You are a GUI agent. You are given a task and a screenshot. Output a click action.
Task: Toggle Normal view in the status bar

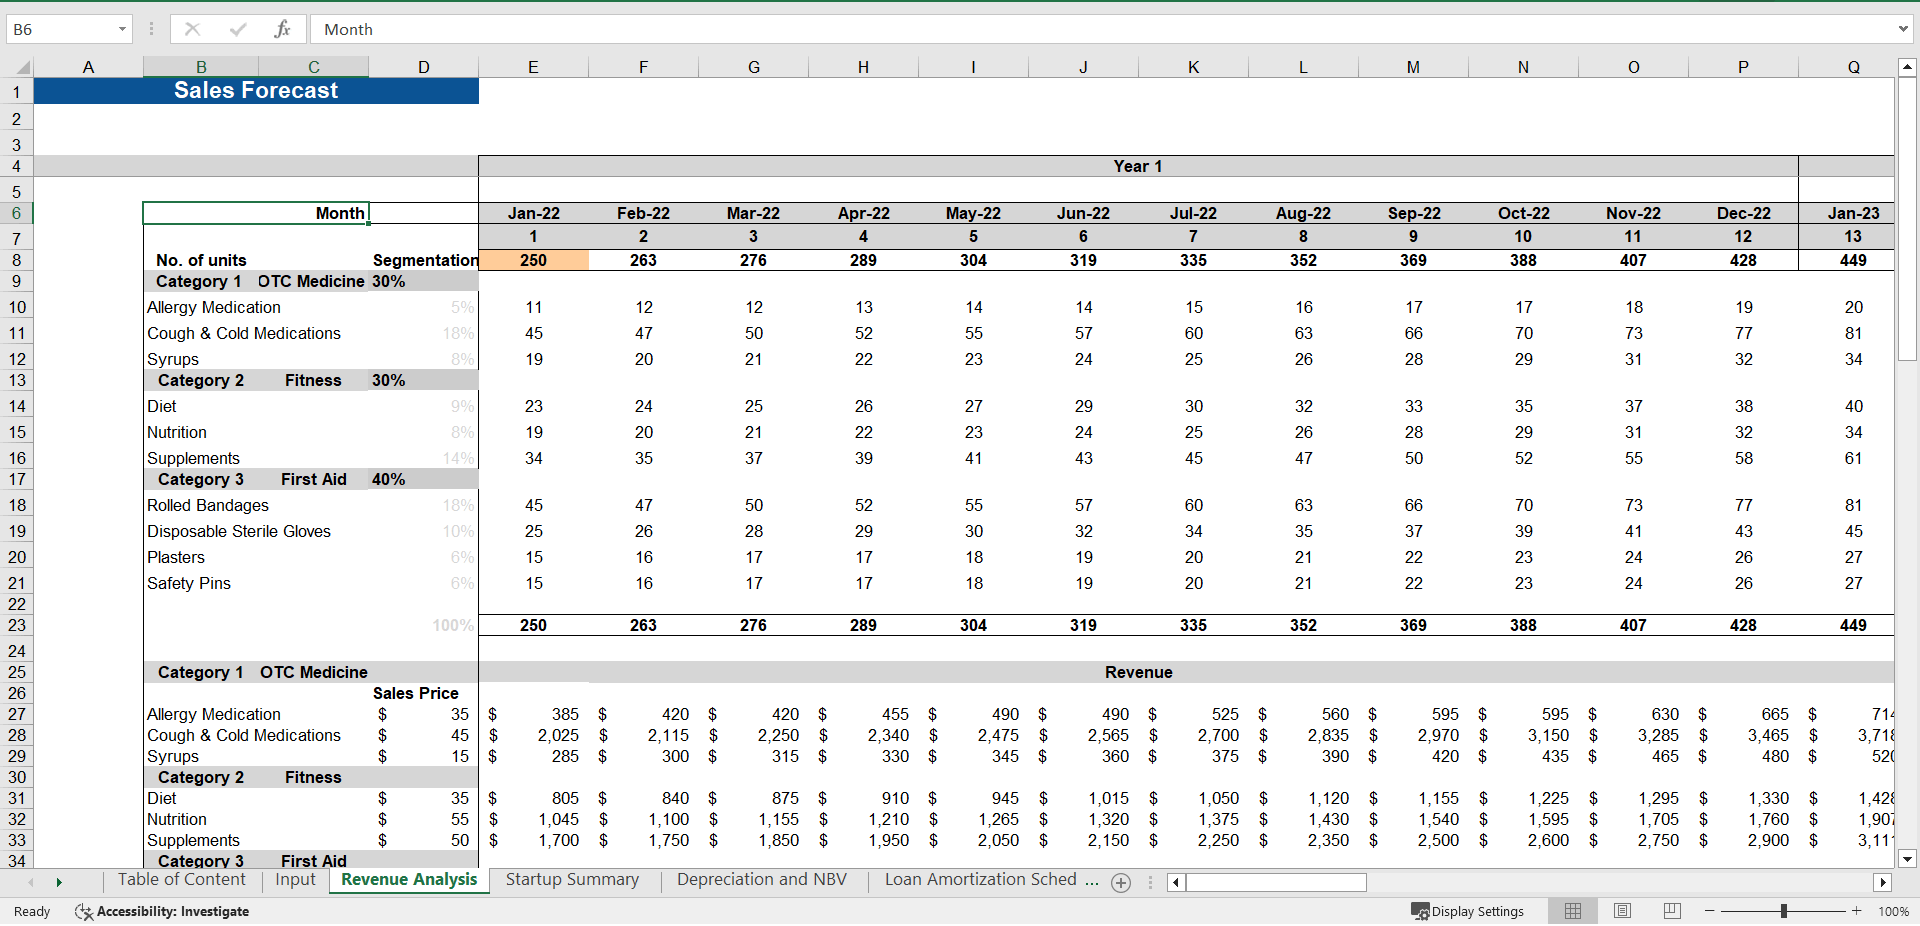(x=1572, y=911)
